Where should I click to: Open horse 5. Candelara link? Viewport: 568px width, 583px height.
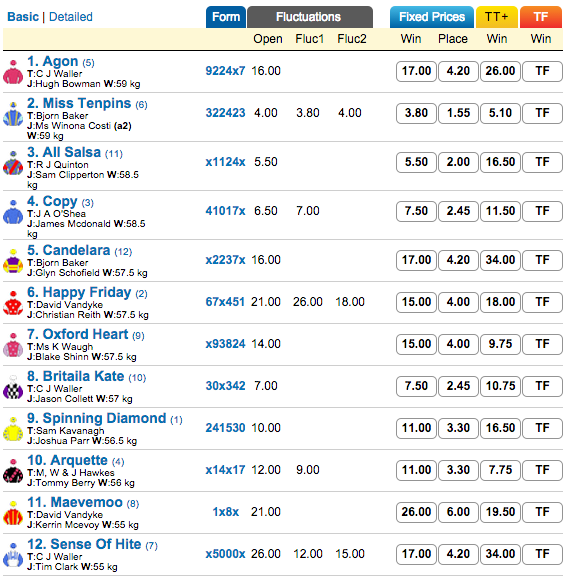tap(68, 250)
